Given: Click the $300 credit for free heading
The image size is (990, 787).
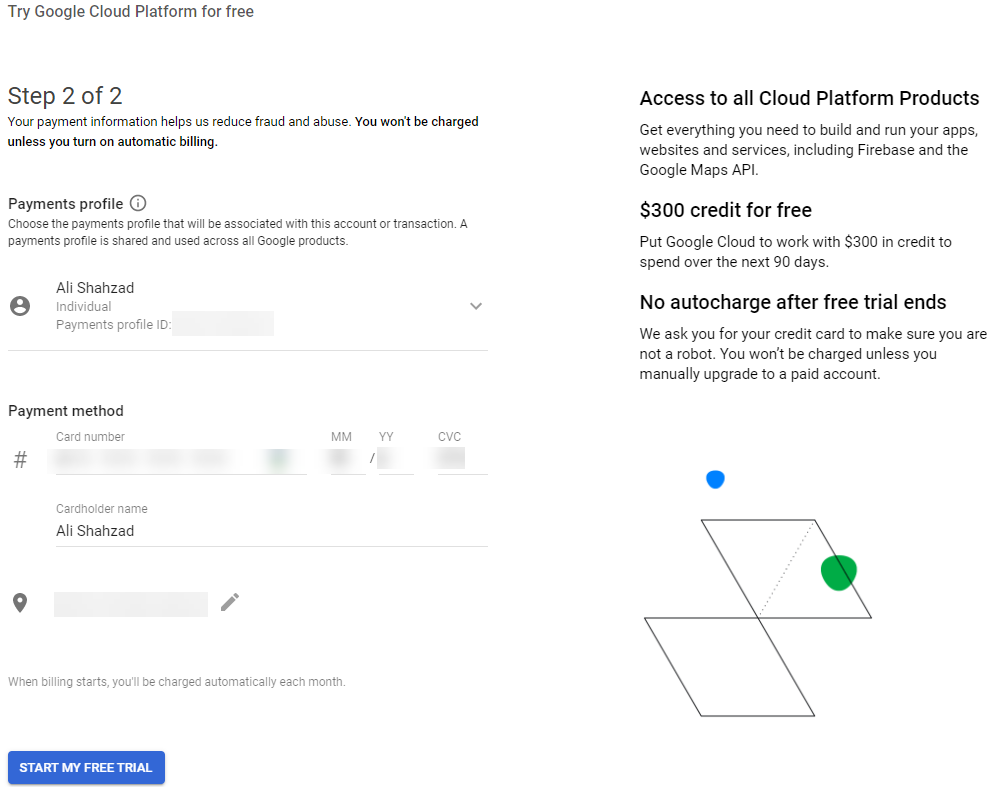Looking at the screenshot, I should 725,210.
